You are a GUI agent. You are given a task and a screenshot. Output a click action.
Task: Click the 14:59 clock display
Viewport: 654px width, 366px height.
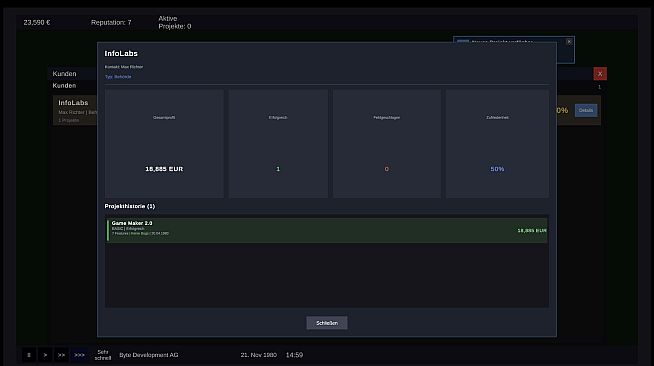294,355
